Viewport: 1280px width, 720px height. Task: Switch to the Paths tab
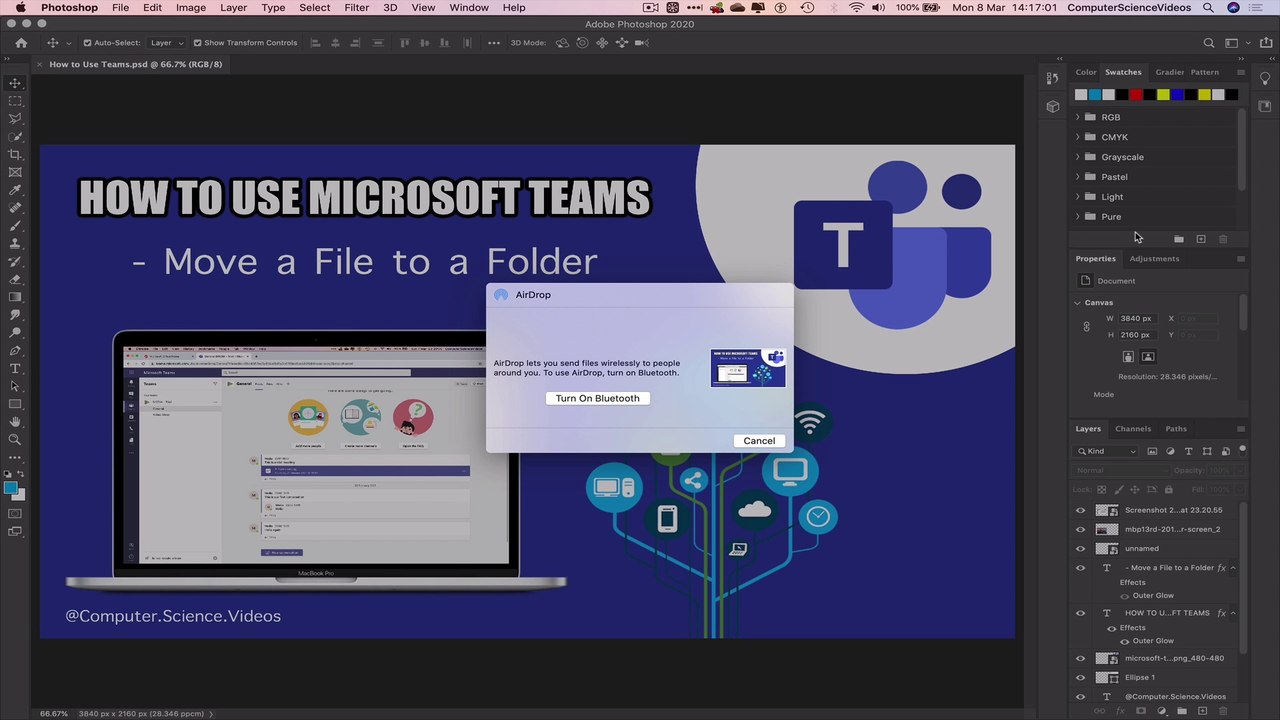1176,429
